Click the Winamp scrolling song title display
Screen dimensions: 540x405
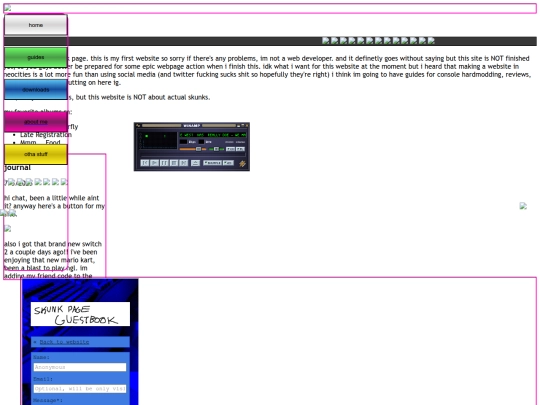click(212, 135)
